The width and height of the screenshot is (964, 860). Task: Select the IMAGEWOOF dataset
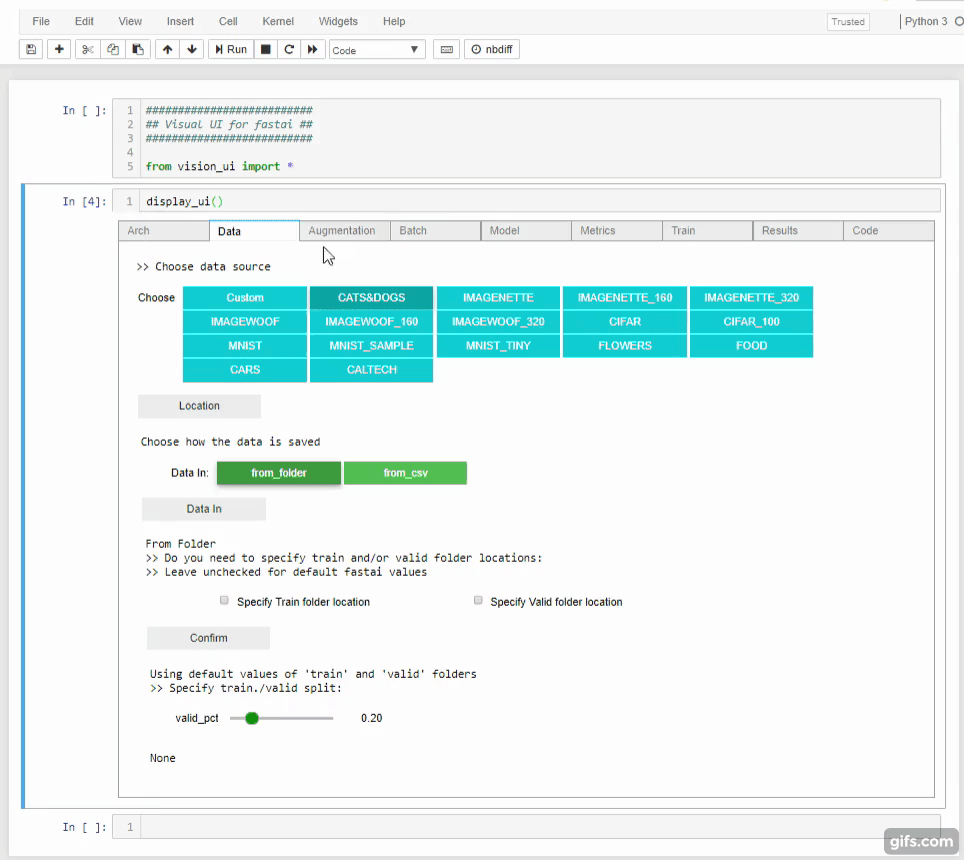coord(245,322)
